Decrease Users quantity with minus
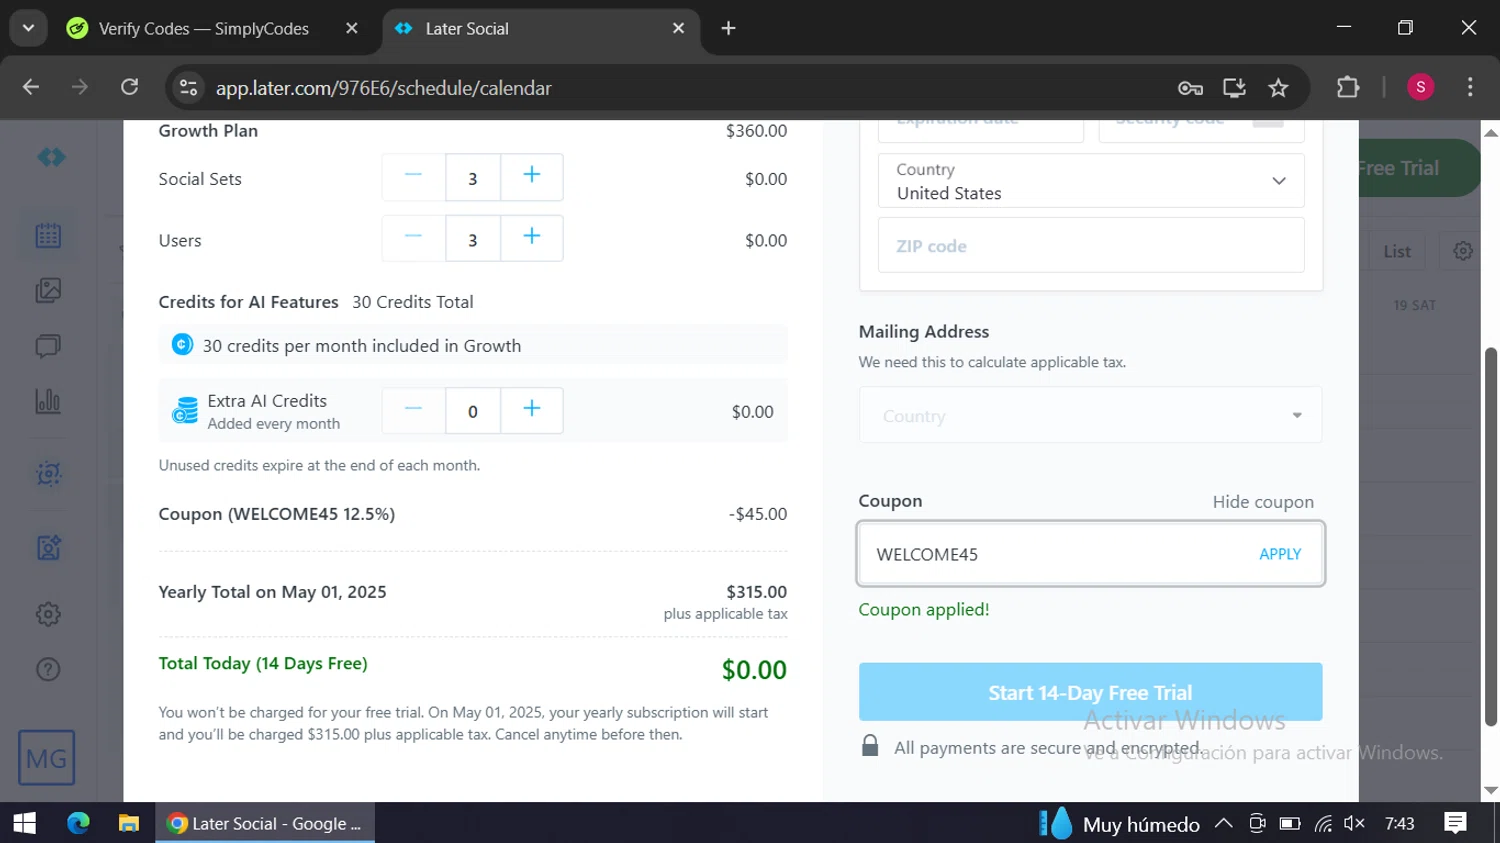1500x843 pixels. (413, 238)
